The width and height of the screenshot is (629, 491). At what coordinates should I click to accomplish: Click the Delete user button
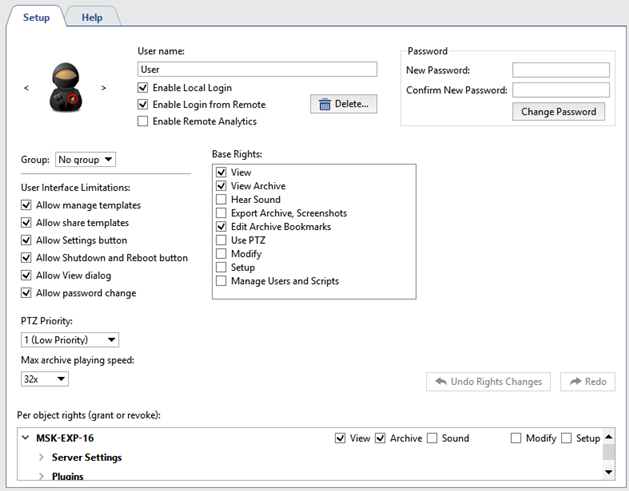pyautogui.click(x=343, y=104)
